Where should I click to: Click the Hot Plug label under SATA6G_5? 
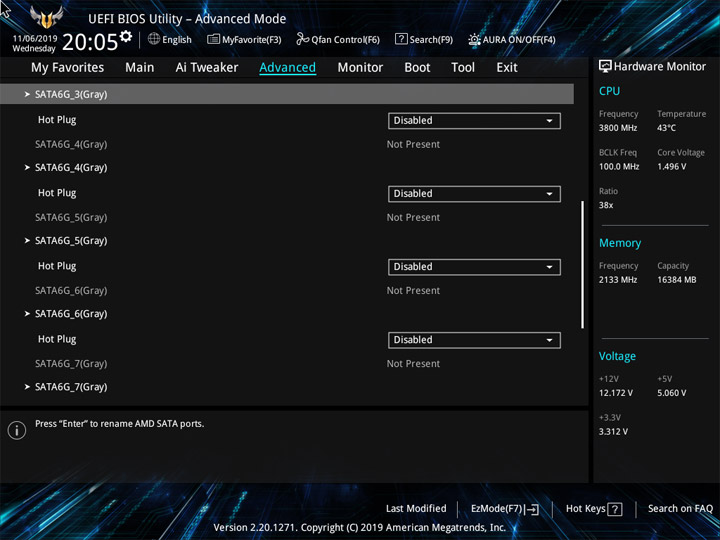point(57,266)
